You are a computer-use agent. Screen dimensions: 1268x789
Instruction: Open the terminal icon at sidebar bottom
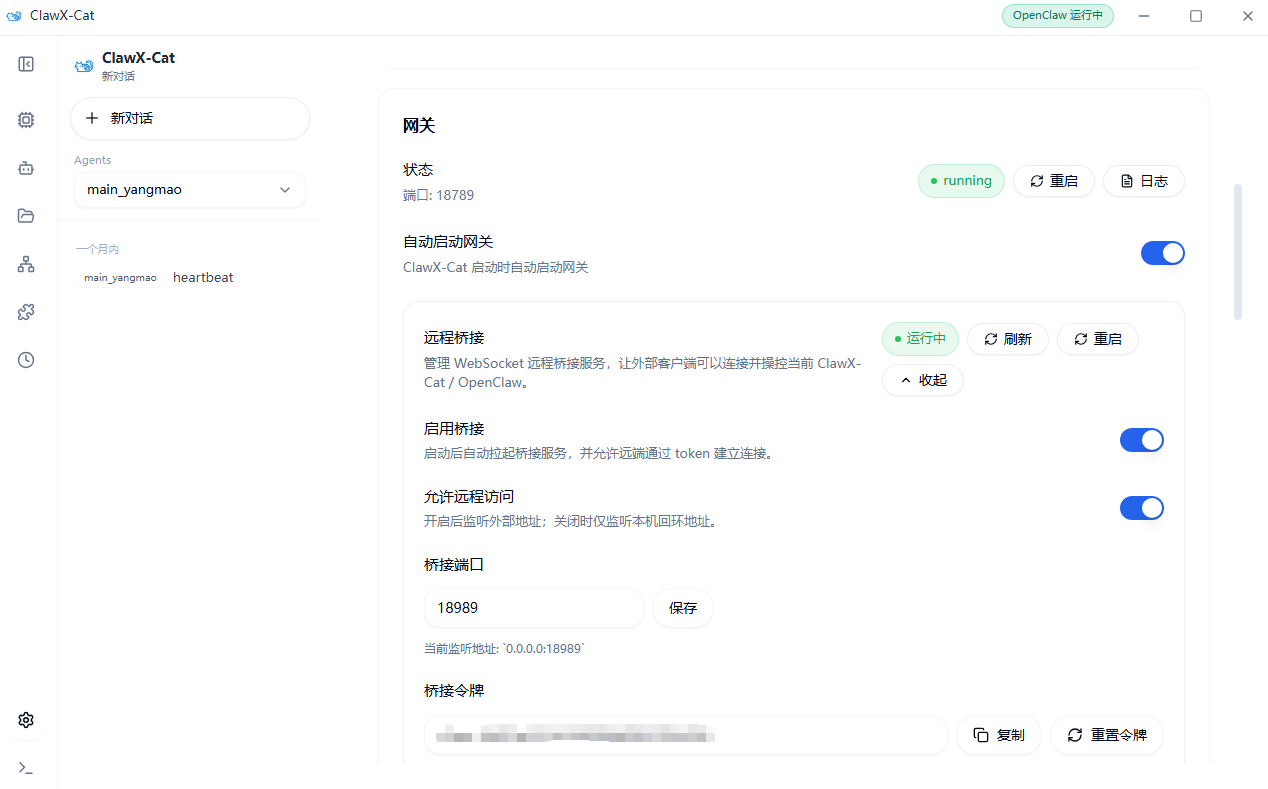point(25,768)
